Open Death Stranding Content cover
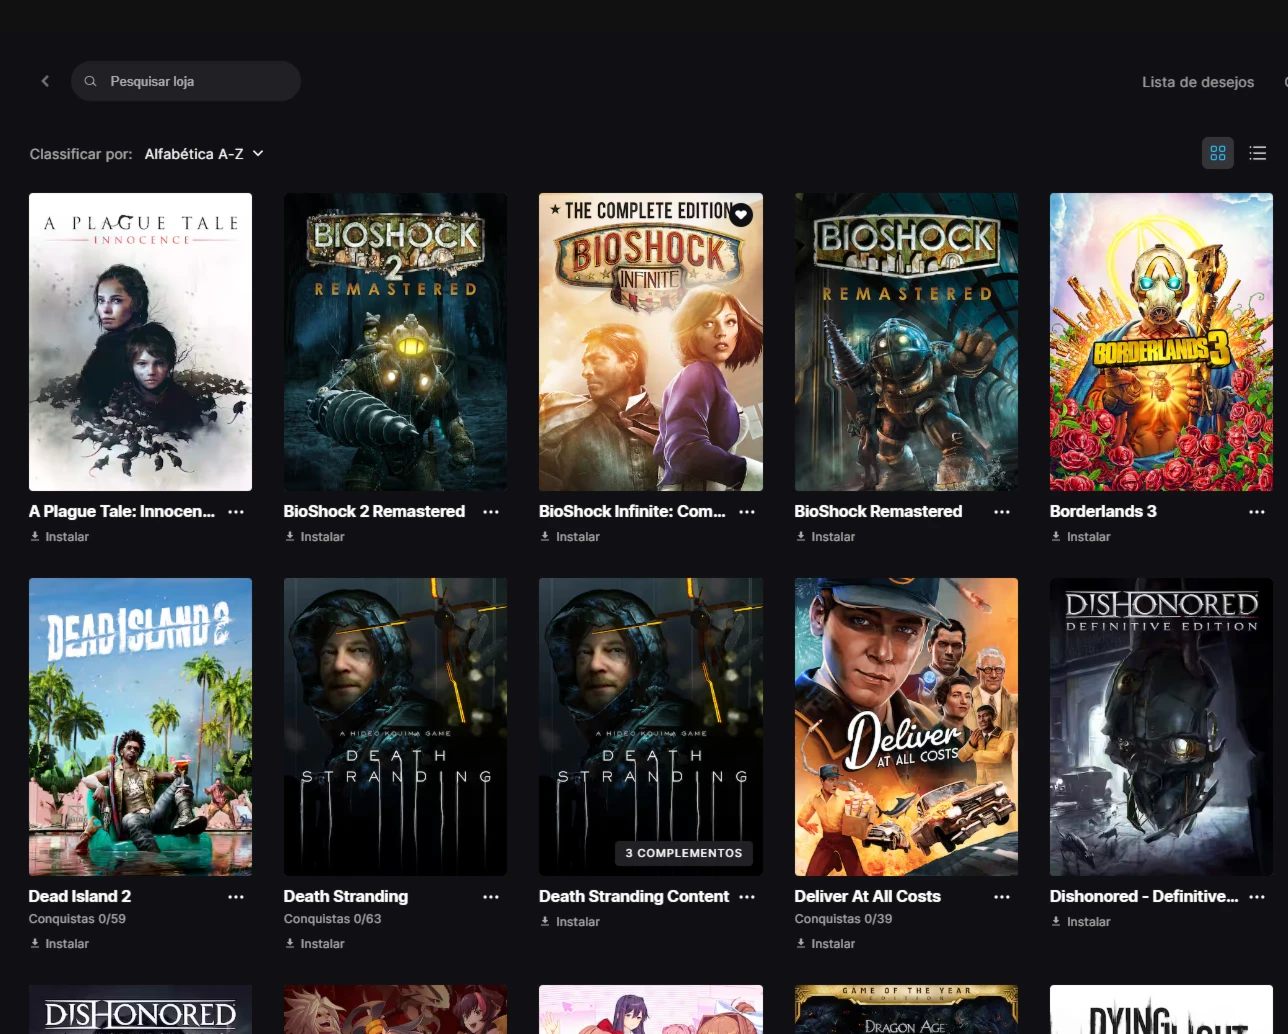Viewport: 1288px width, 1034px height. [651, 727]
